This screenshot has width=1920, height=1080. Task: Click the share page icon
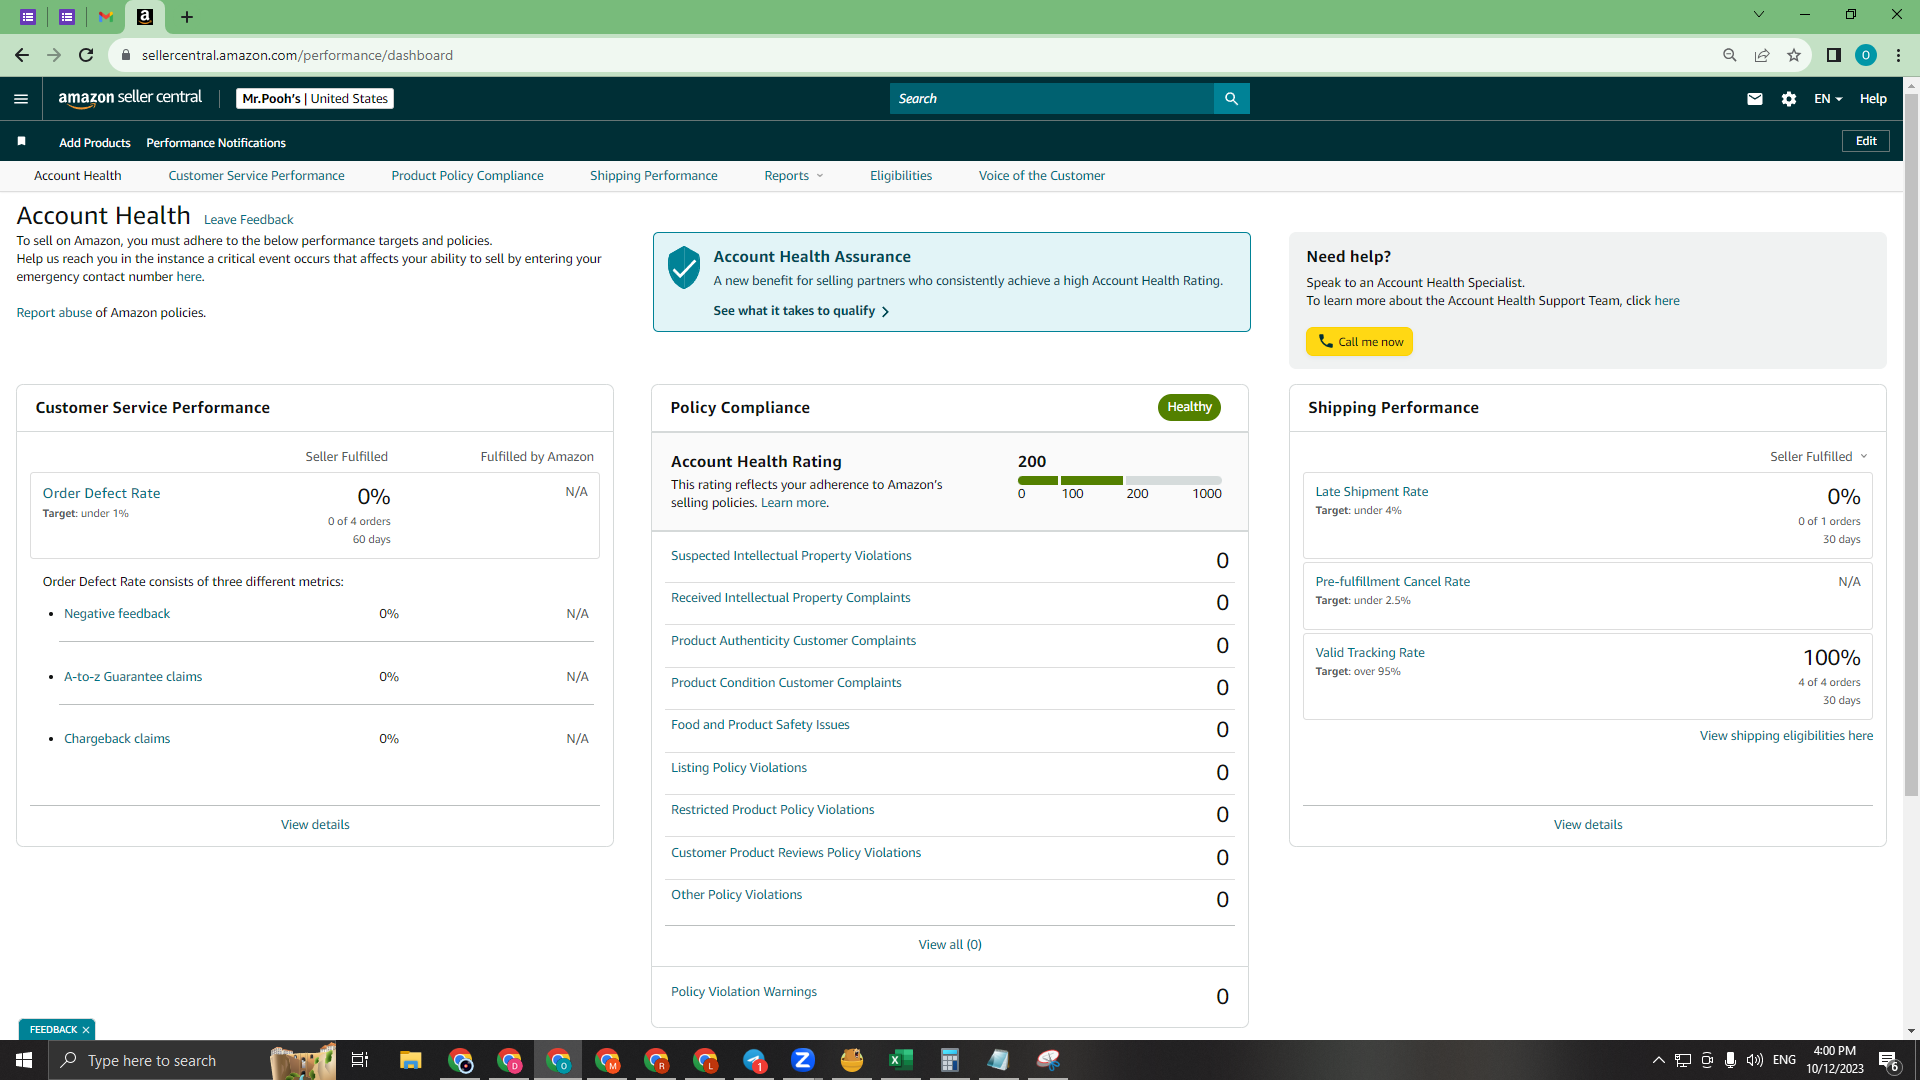1762,55
